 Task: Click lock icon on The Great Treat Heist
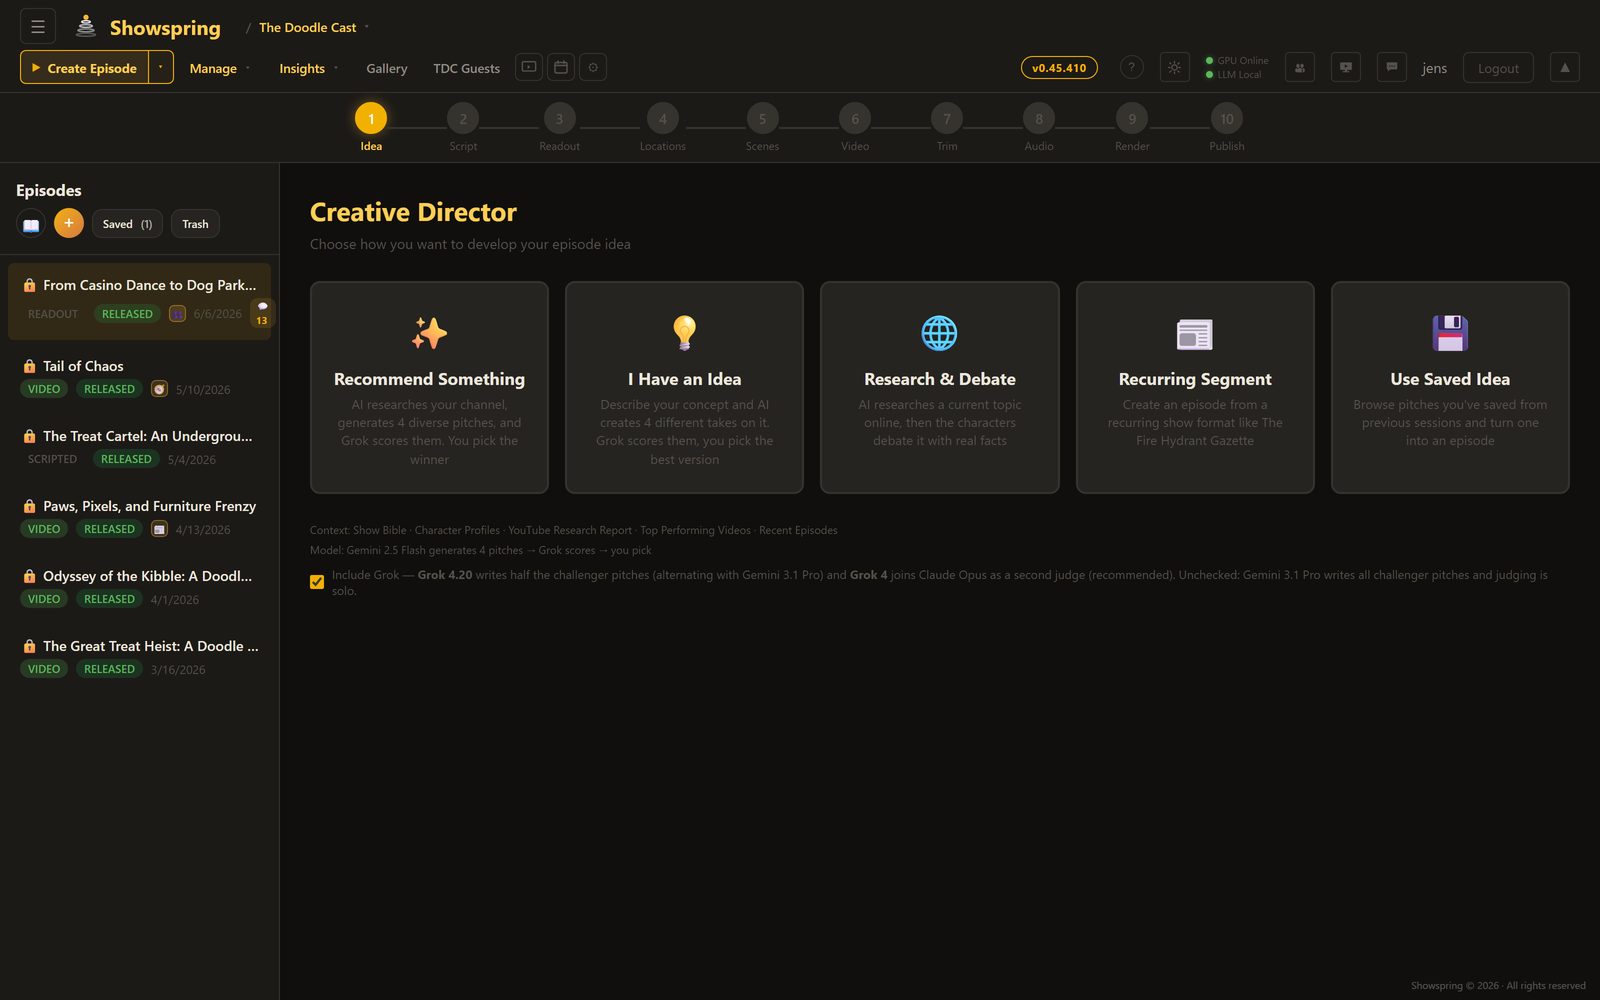[x=29, y=646]
